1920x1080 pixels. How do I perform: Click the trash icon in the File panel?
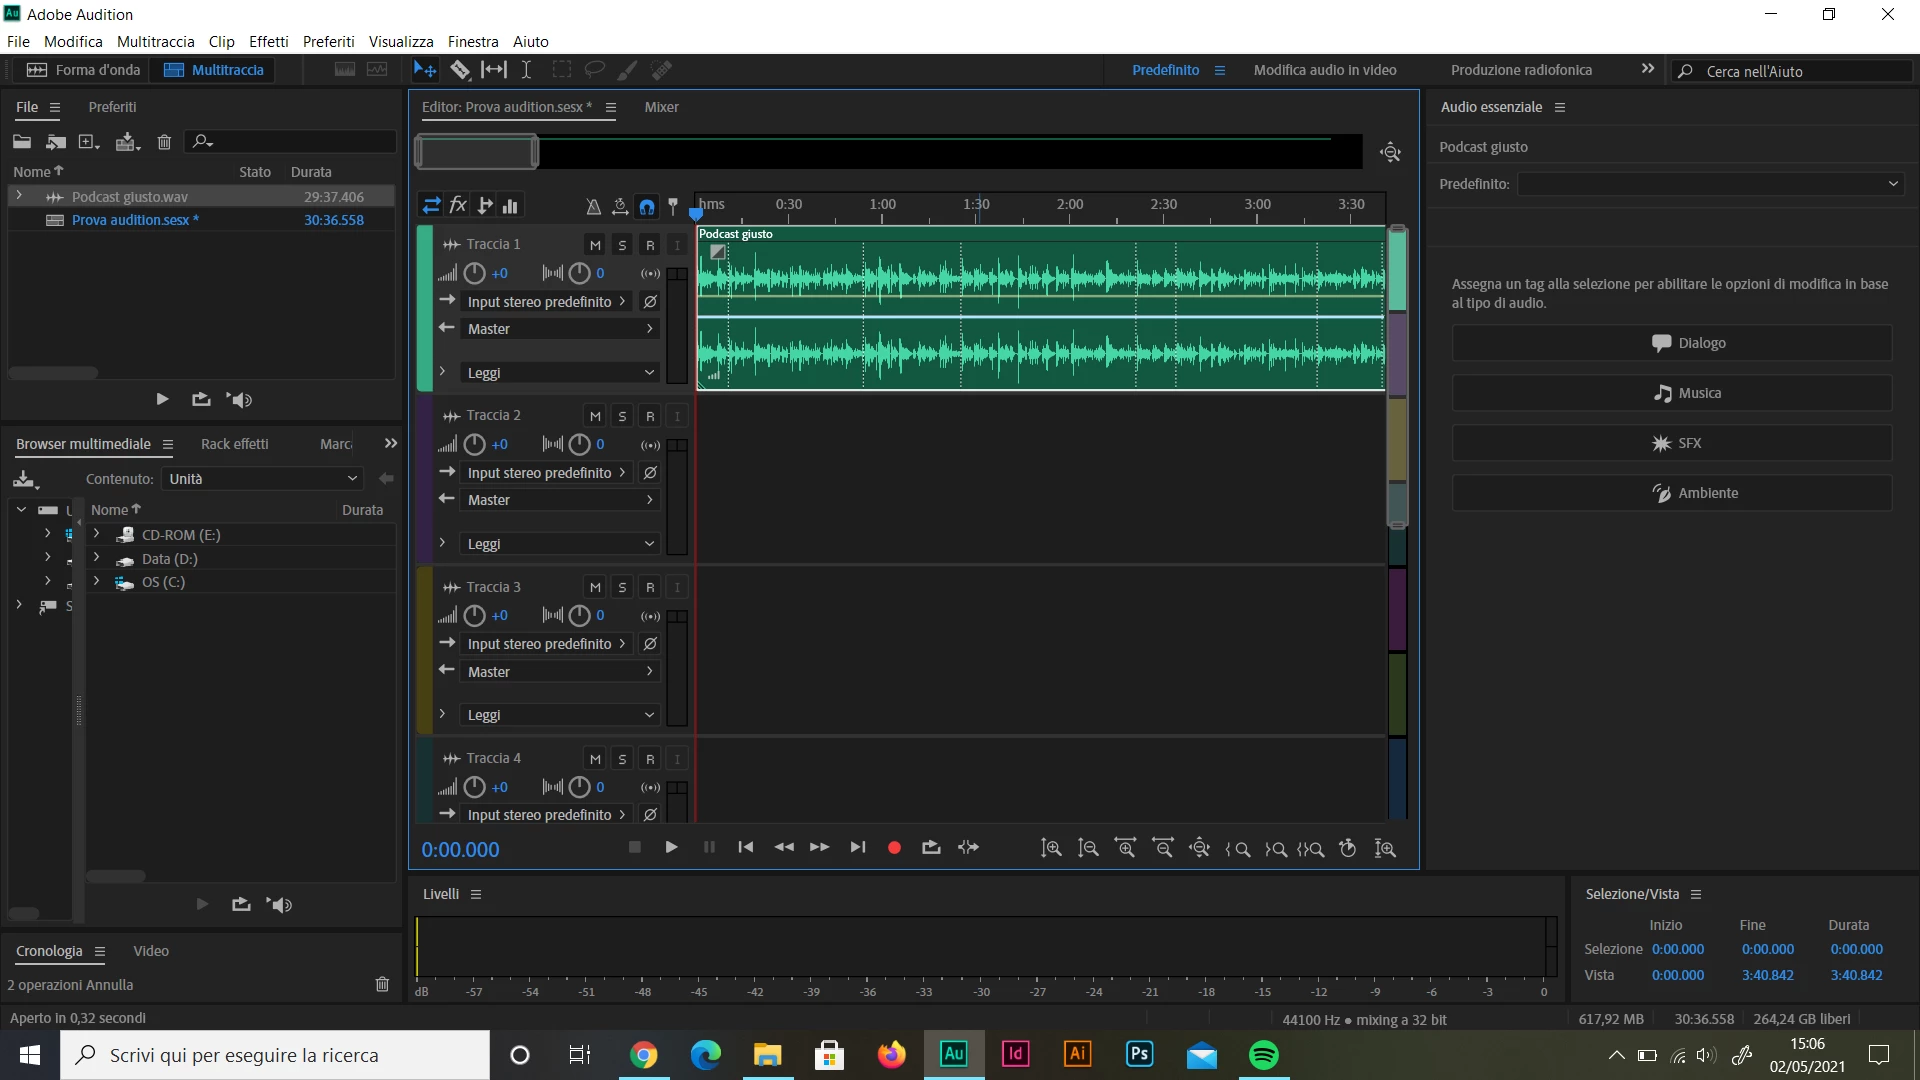pyautogui.click(x=164, y=142)
